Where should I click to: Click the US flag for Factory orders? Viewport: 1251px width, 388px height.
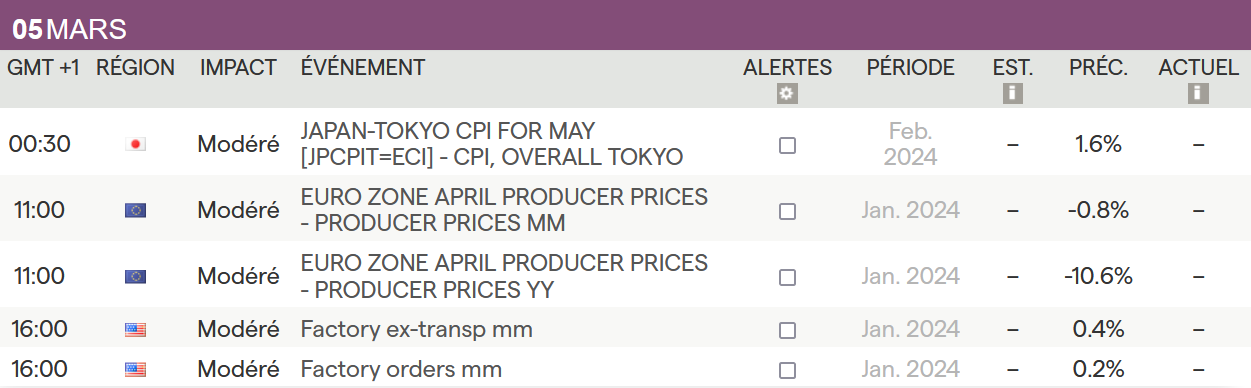(x=135, y=370)
